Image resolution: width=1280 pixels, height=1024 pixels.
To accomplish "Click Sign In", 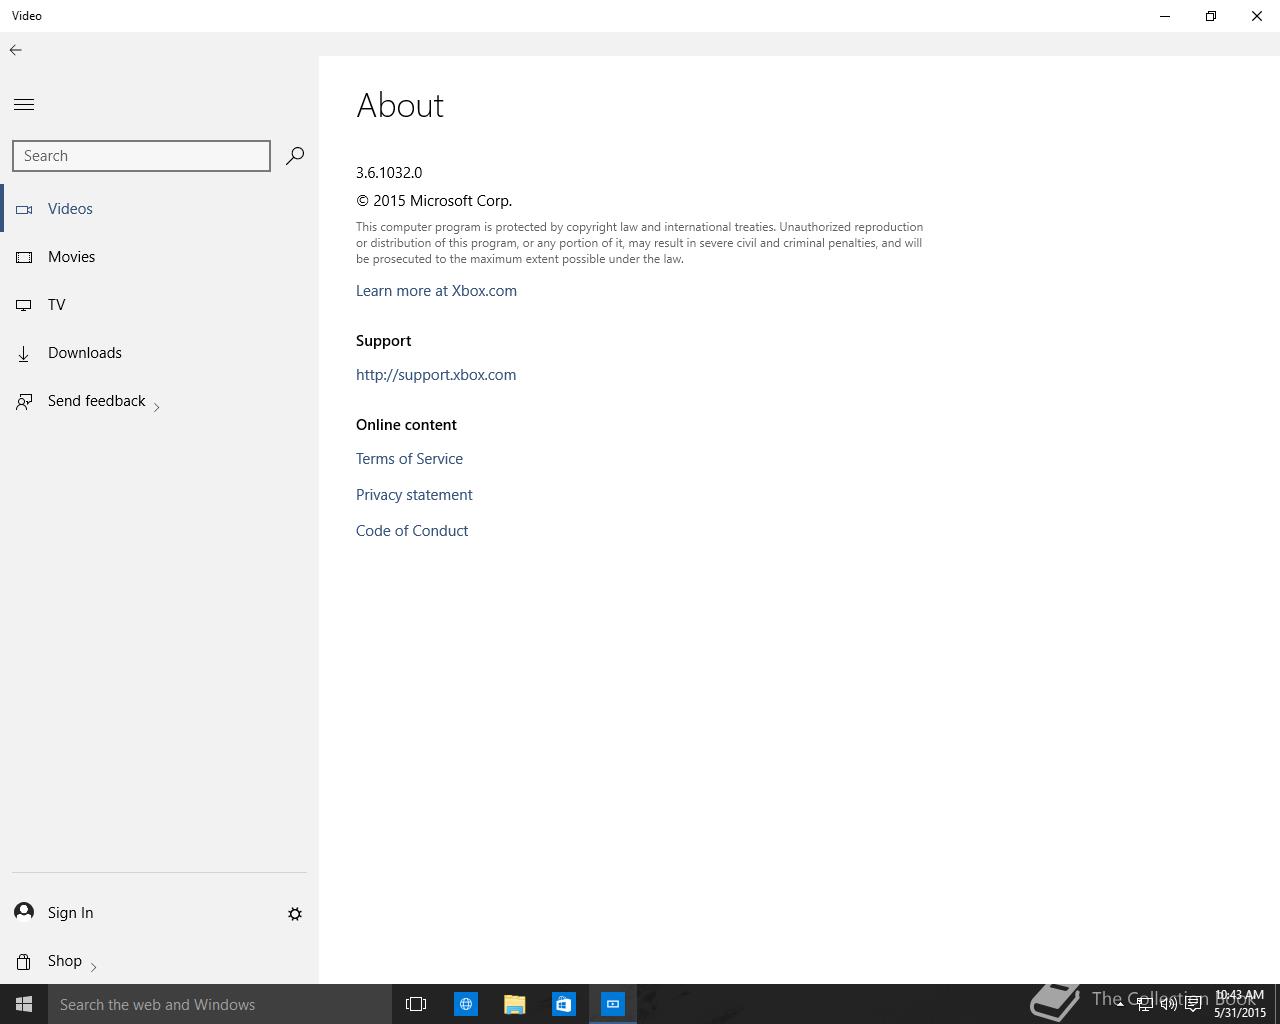I will click(x=71, y=913).
